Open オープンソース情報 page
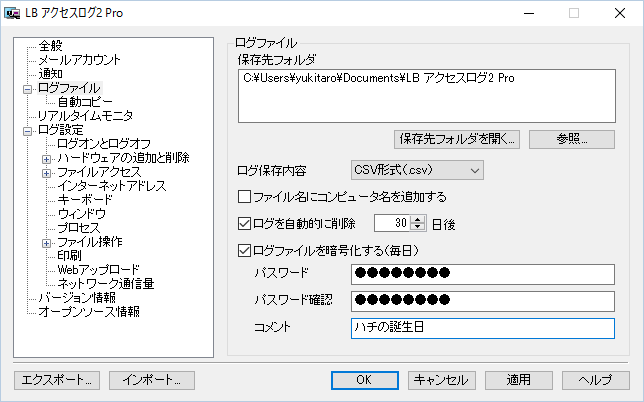 coord(89,312)
